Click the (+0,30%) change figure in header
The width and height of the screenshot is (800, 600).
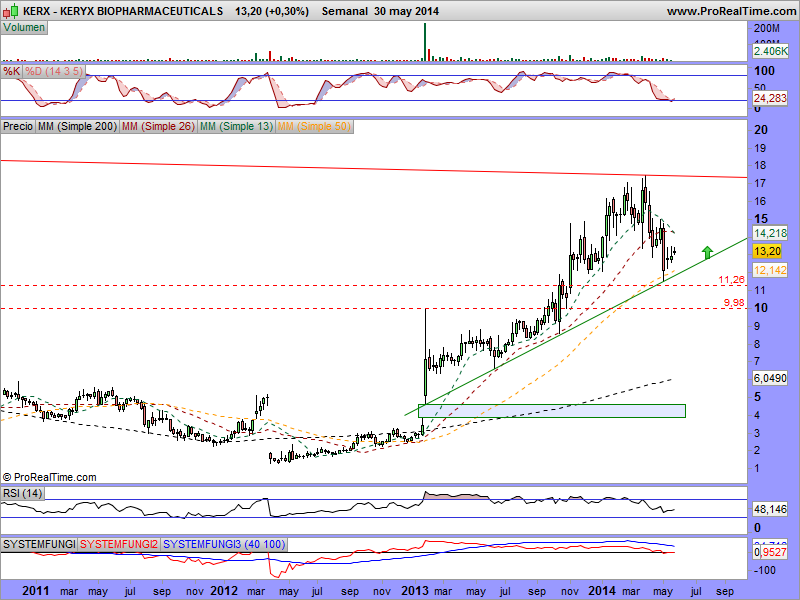point(286,11)
